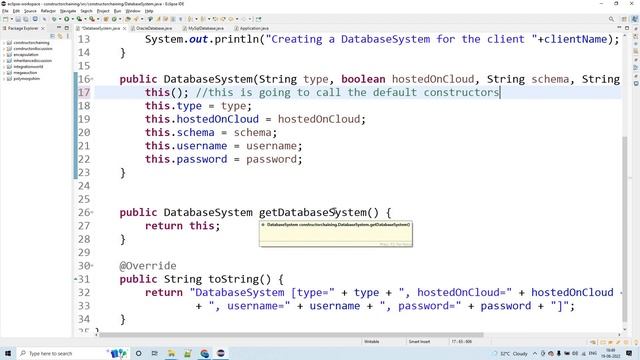Click the Pin Editor toolbar icon
Image resolution: width=640 pixels, height=360 pixels.
tap(258, 19)
